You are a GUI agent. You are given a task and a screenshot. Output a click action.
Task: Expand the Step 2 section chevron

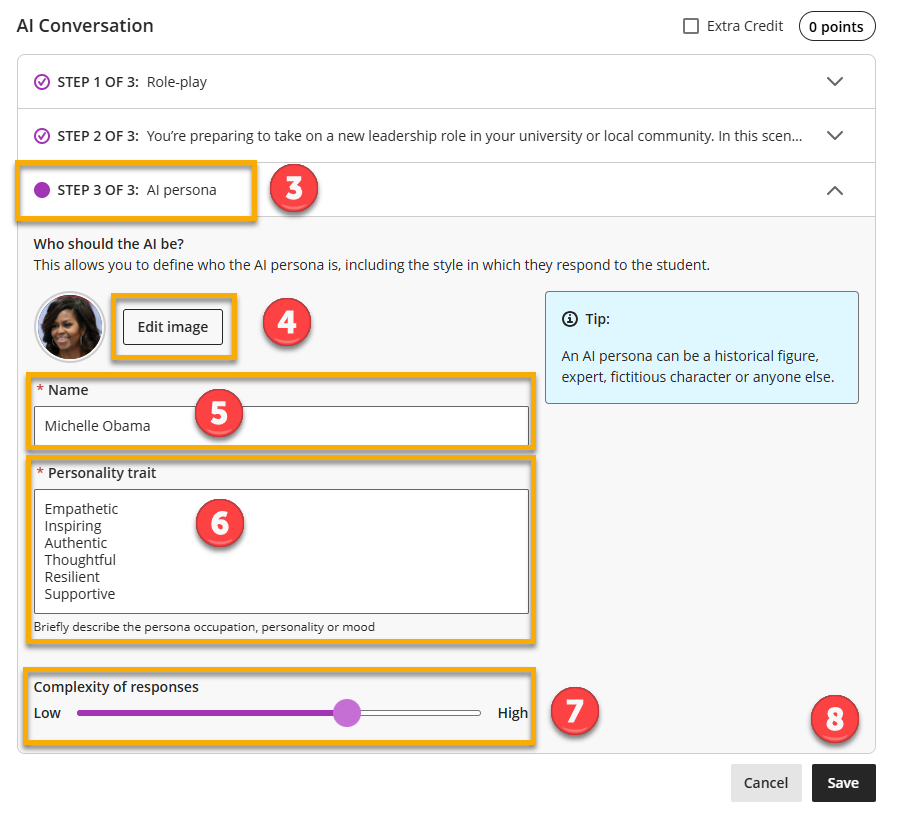tap(835, 136)
